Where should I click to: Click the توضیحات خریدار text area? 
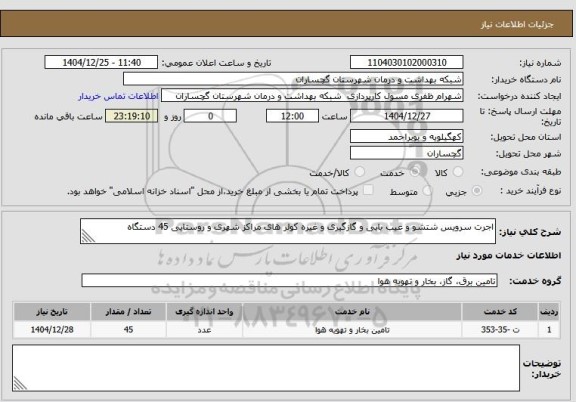[x=266, y=368]
